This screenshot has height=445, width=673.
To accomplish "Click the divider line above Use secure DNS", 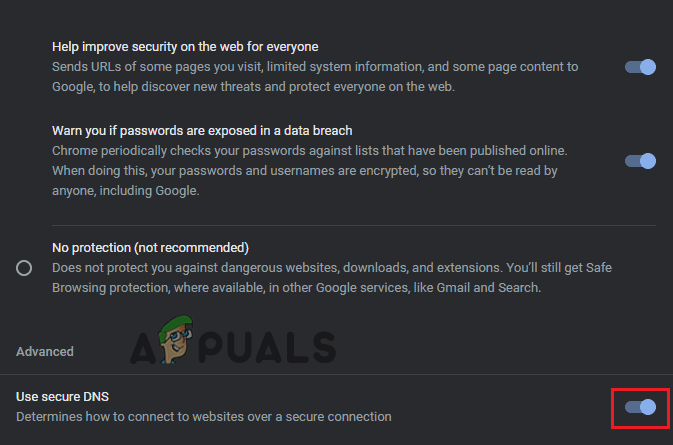I will coord(336,375).
